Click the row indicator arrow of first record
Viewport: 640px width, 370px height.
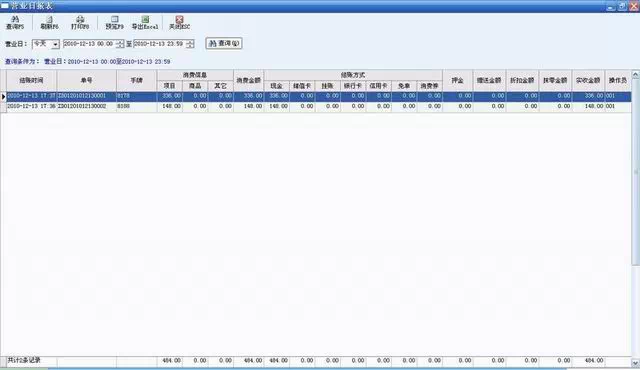click(3, 97)
